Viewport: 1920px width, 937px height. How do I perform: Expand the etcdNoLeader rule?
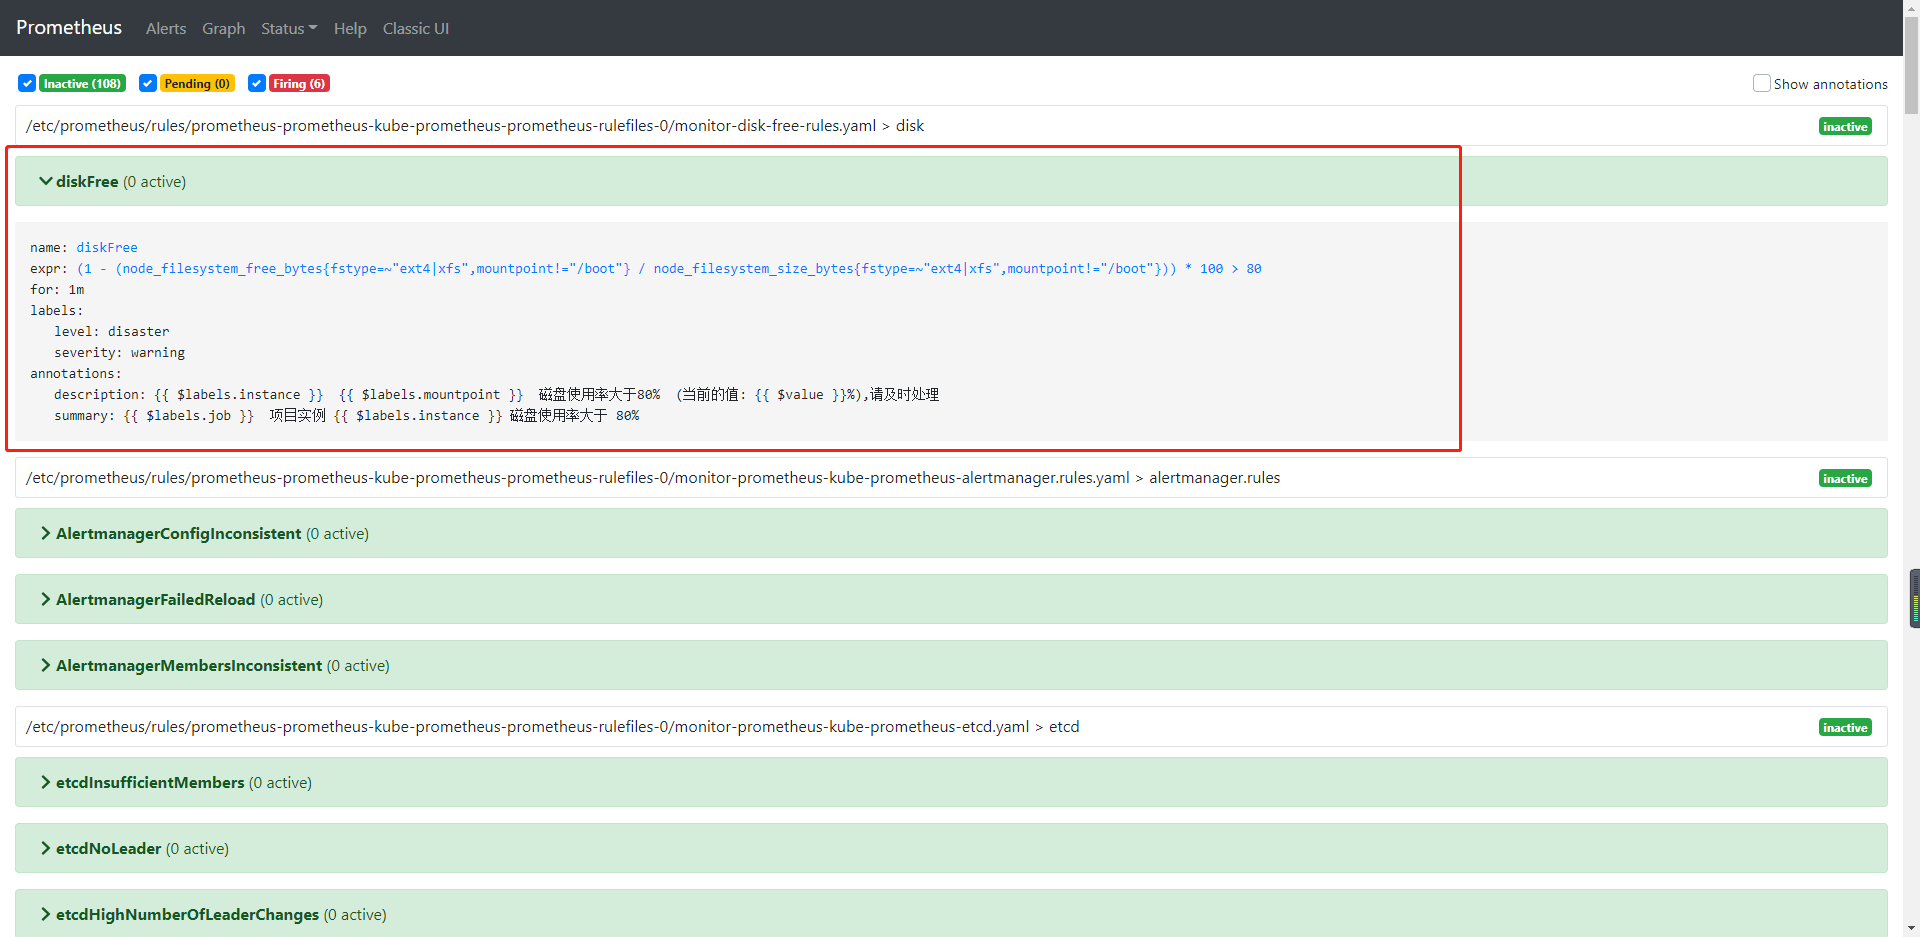point(951,848)
